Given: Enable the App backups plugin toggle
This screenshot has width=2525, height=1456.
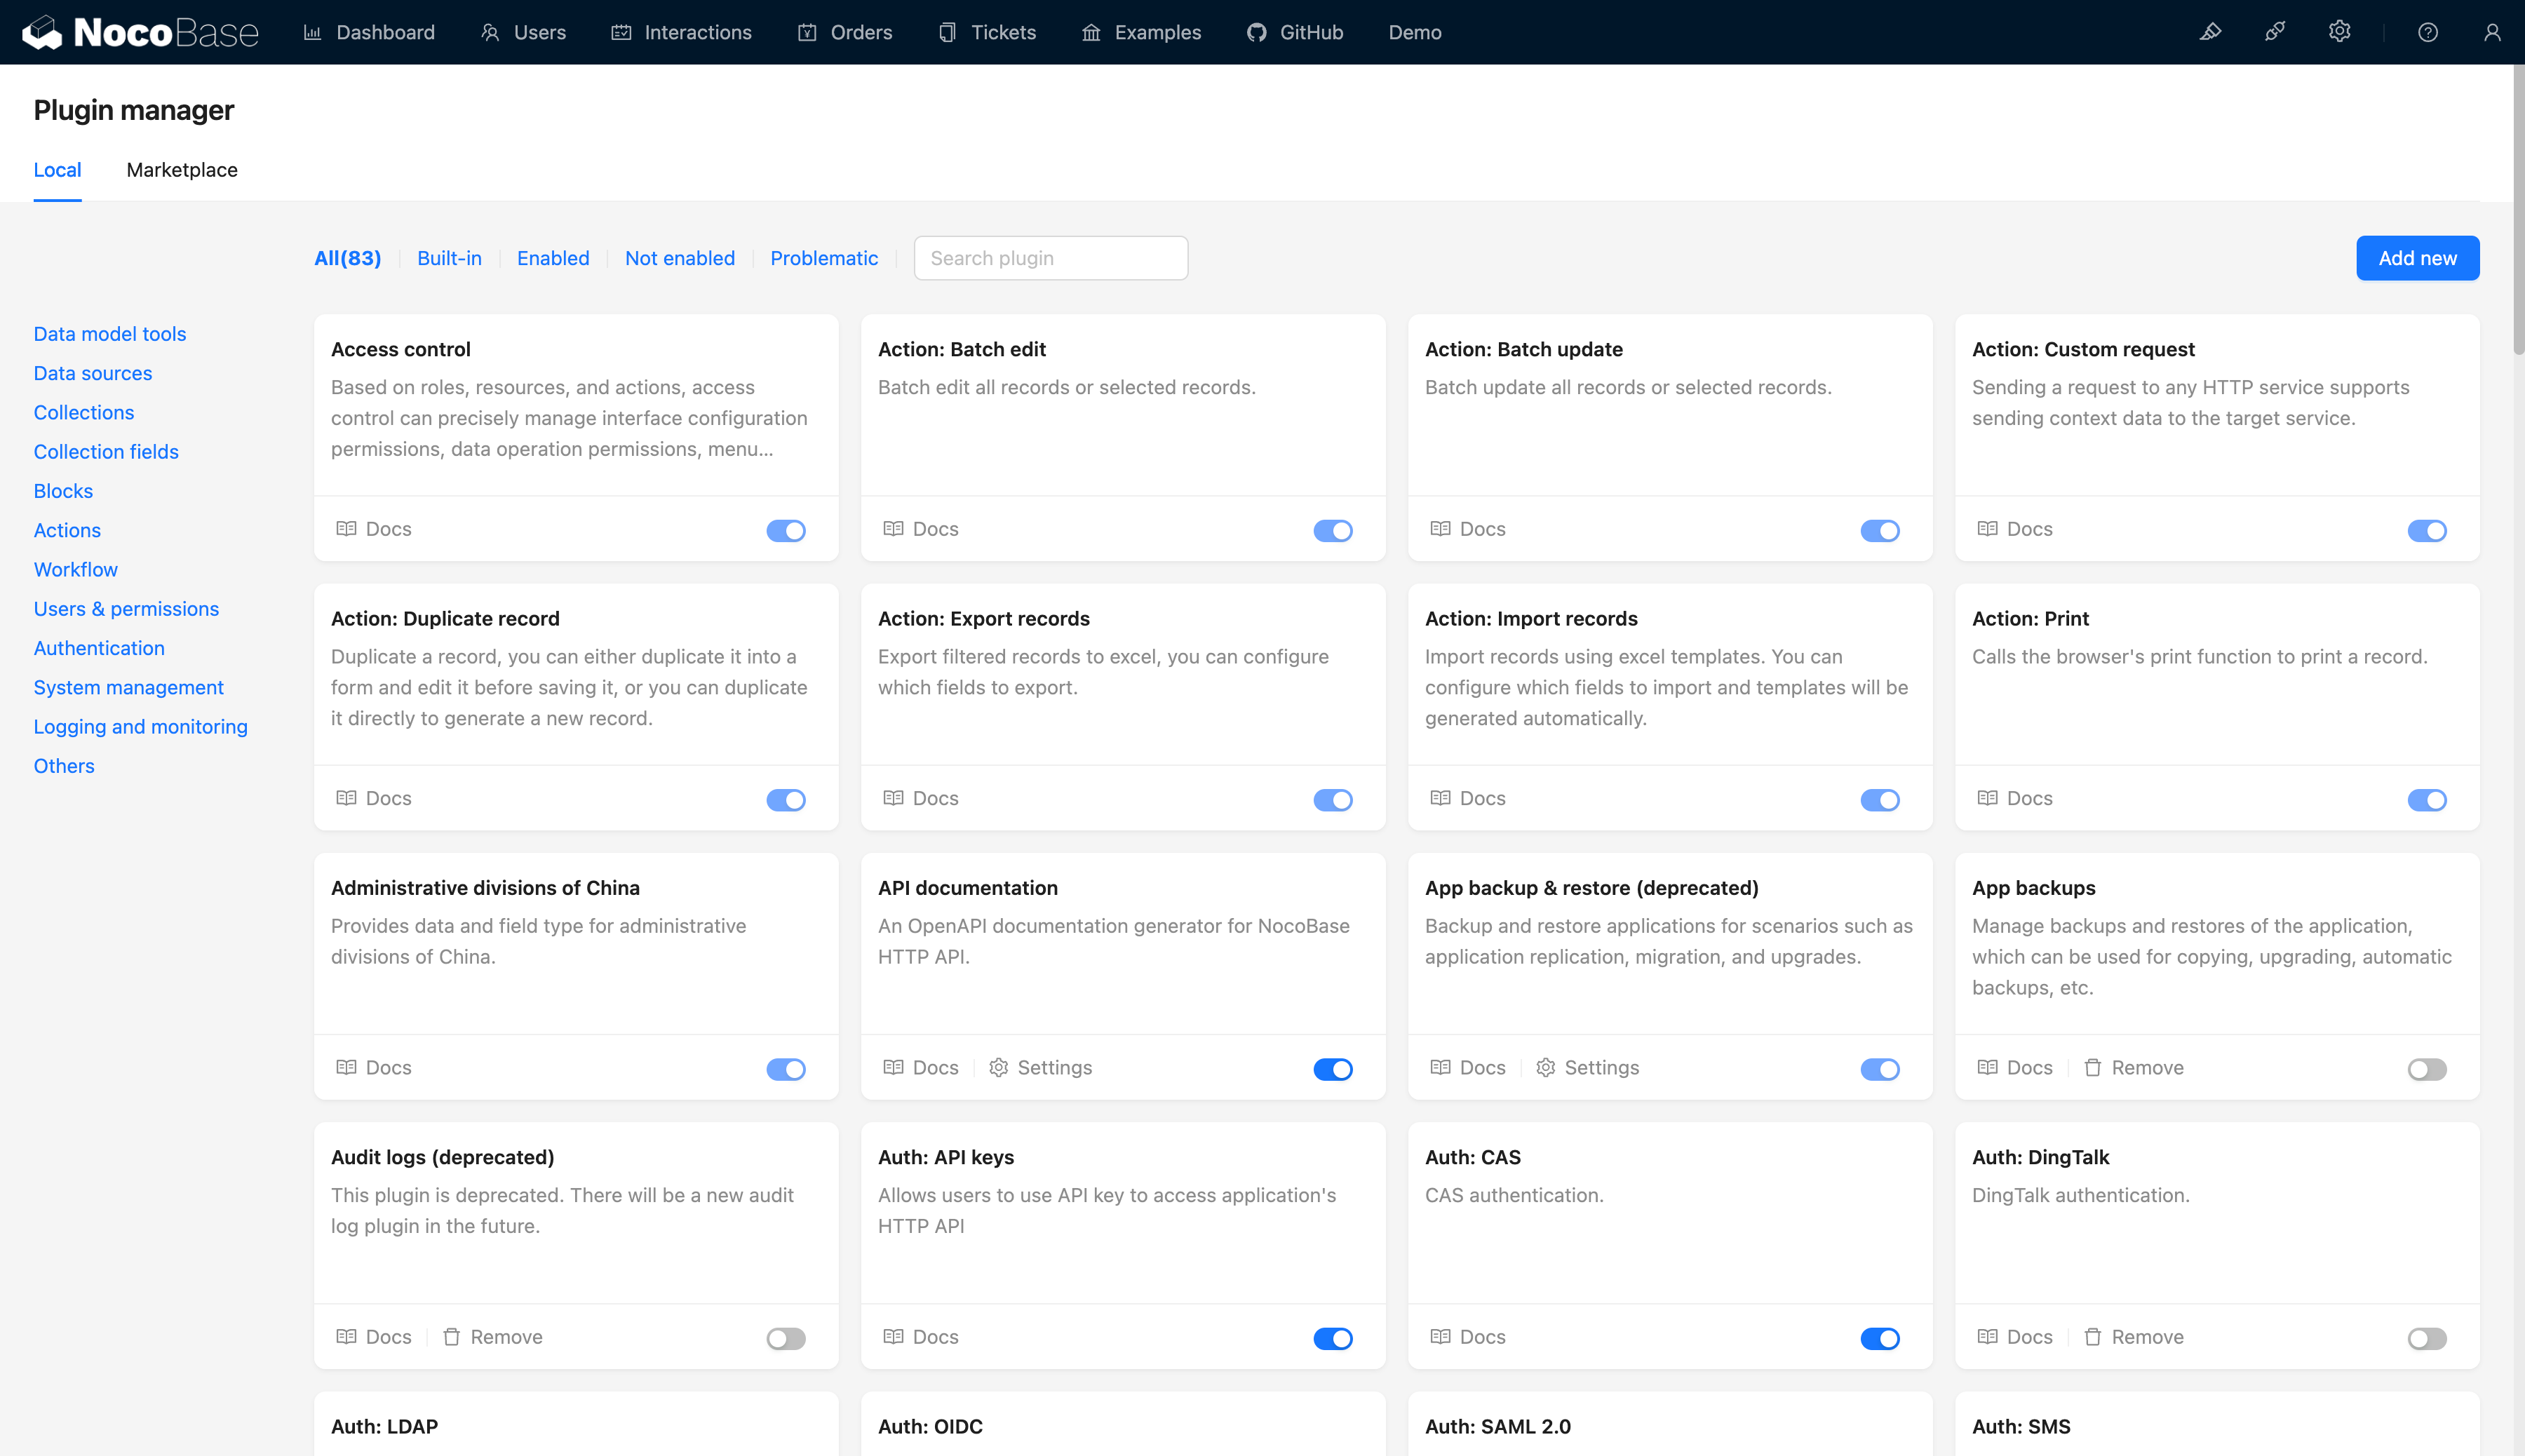Looking at the screenshot, I should (x=2428, y=1067).
